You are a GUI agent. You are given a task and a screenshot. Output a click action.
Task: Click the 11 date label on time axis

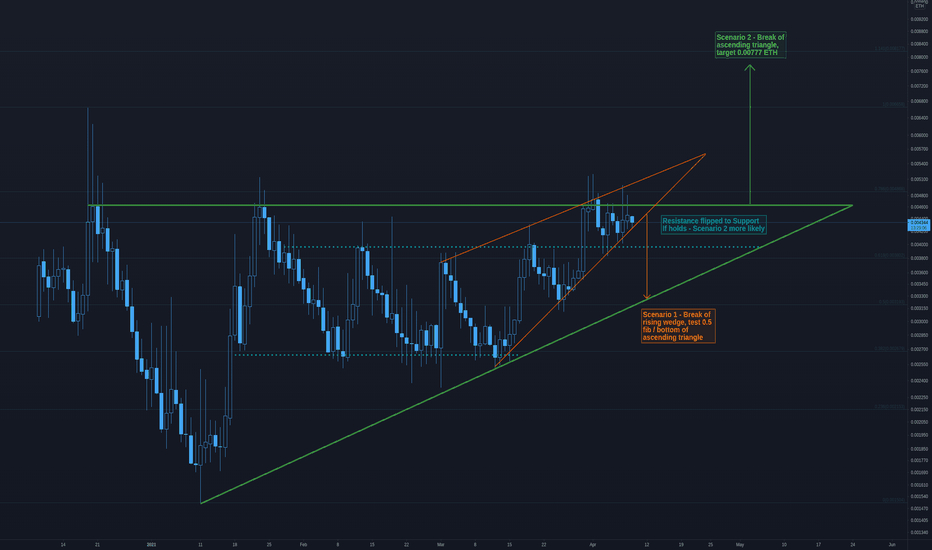click(x=200, y=545)
